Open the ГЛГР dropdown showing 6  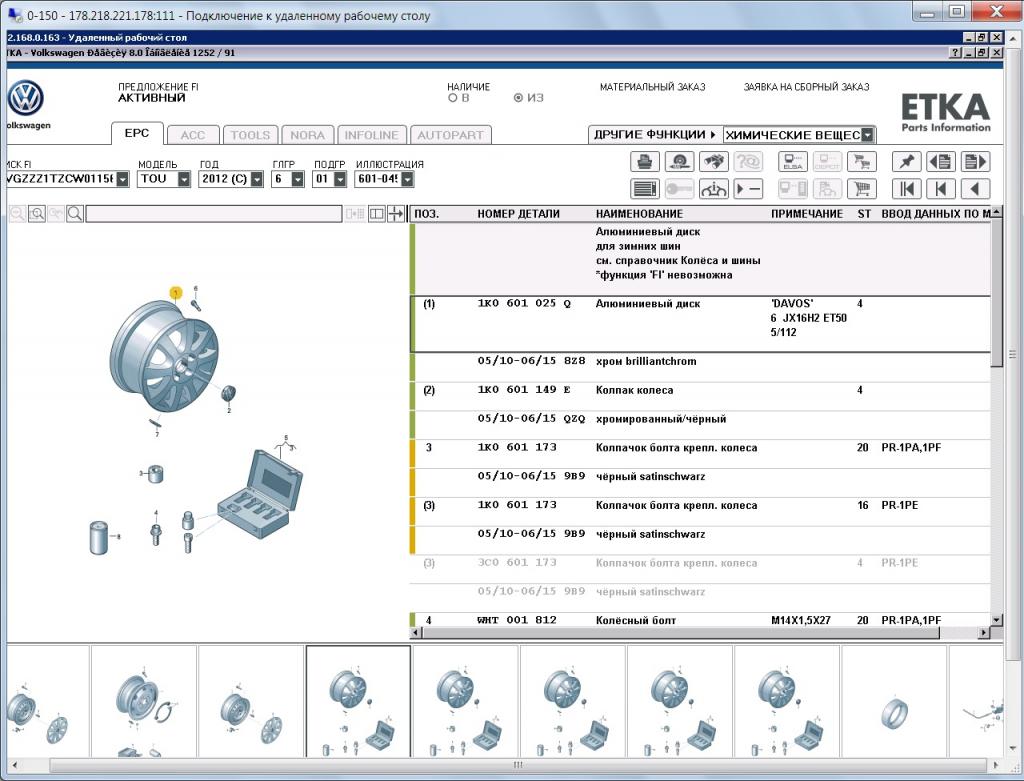point(298,179)
